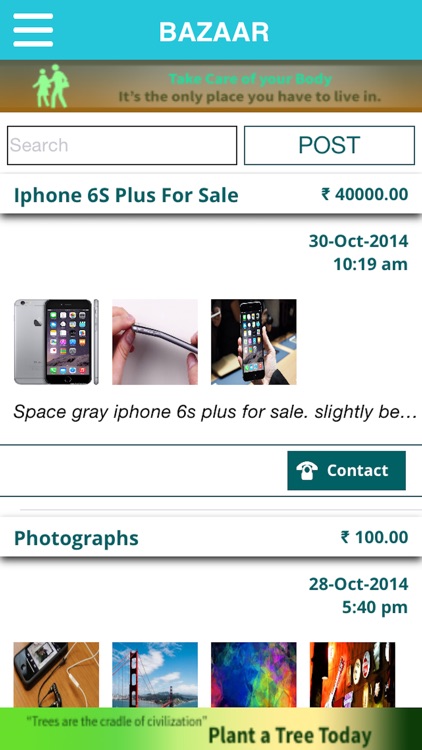Viewport: 422px width, 750px height.
Task: Open the guitar wall photo thumbnail
Action: coord(353,675)
